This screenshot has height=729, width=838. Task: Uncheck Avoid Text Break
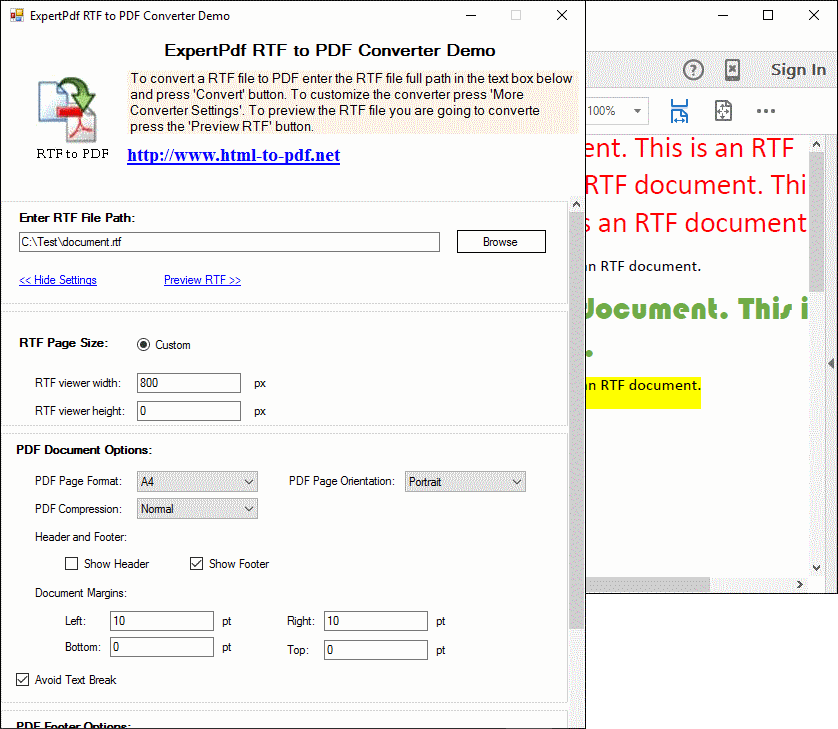[22, 679]
